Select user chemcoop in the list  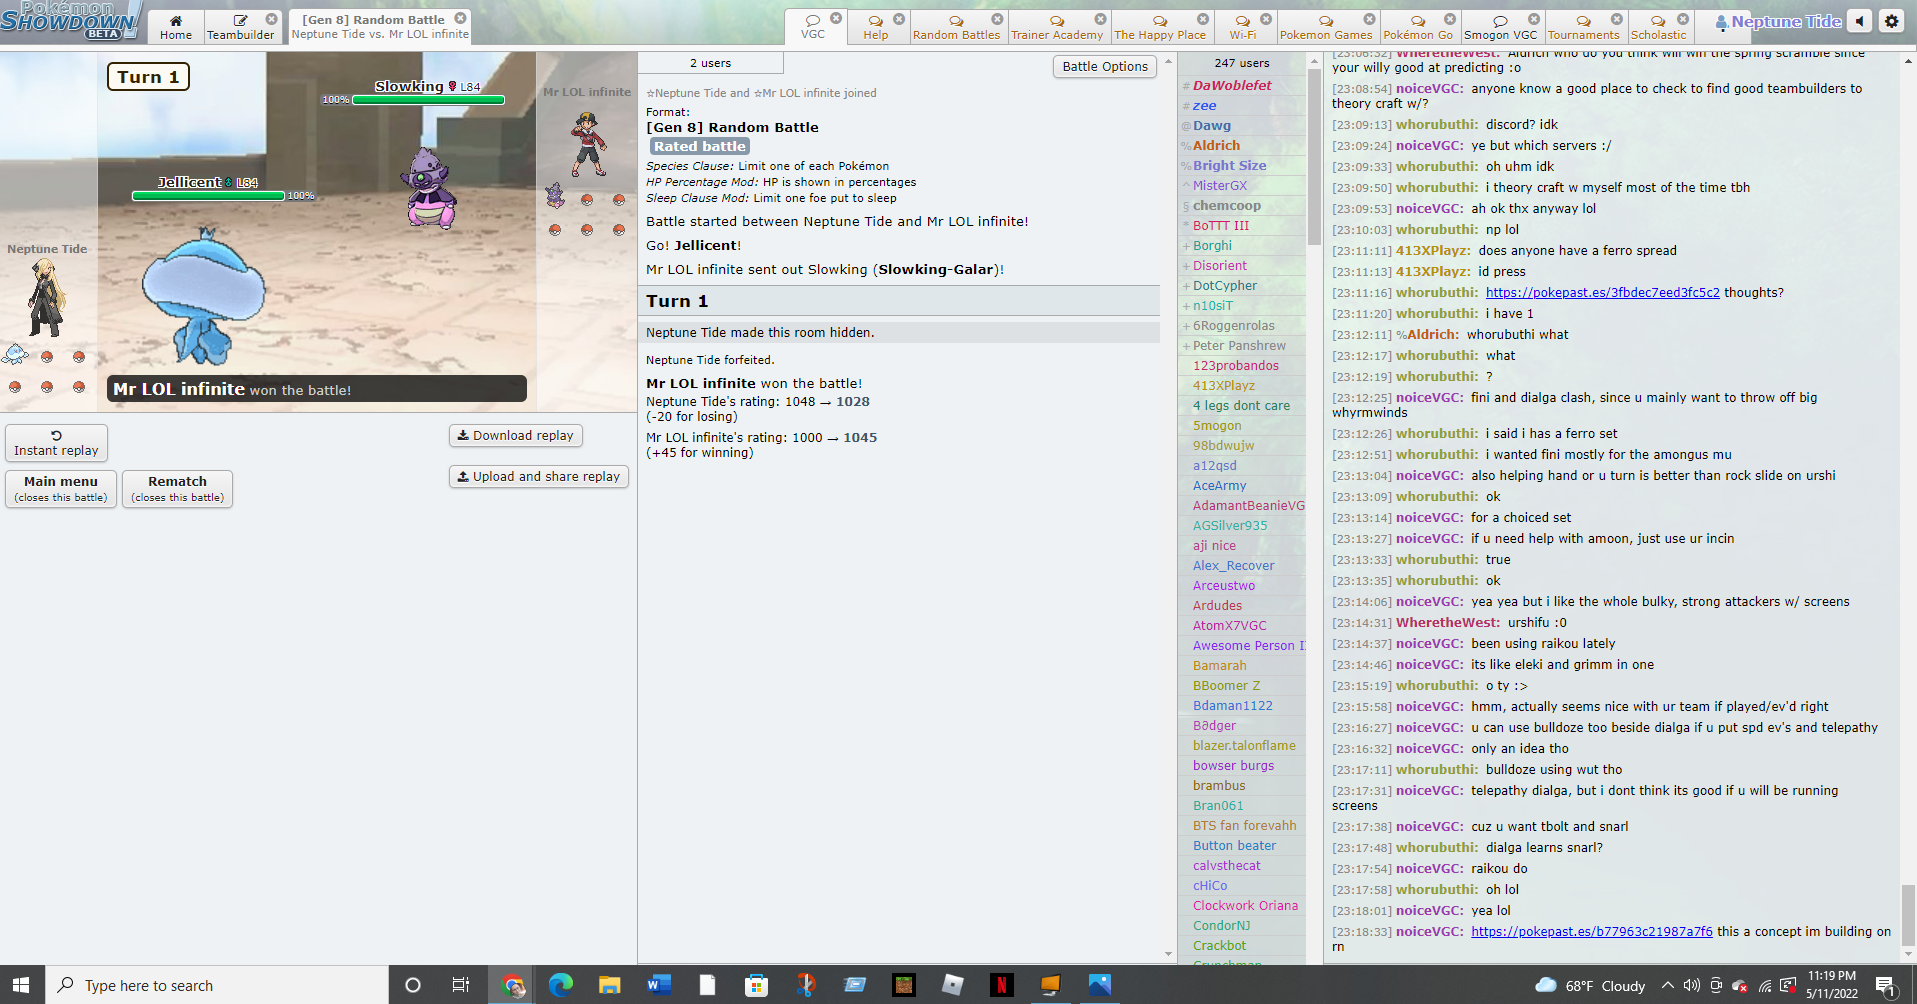point(1226,205)
